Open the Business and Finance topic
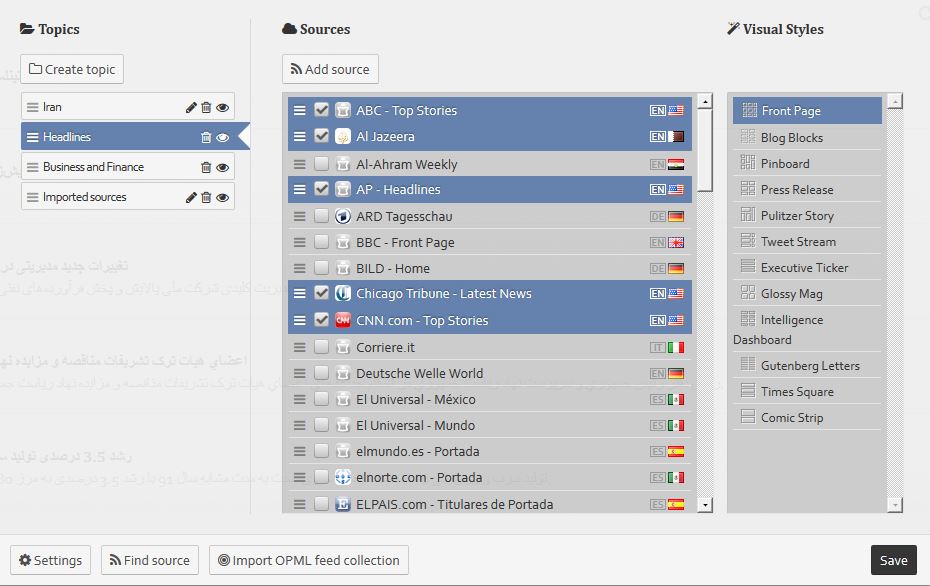 tap(128, 167)
